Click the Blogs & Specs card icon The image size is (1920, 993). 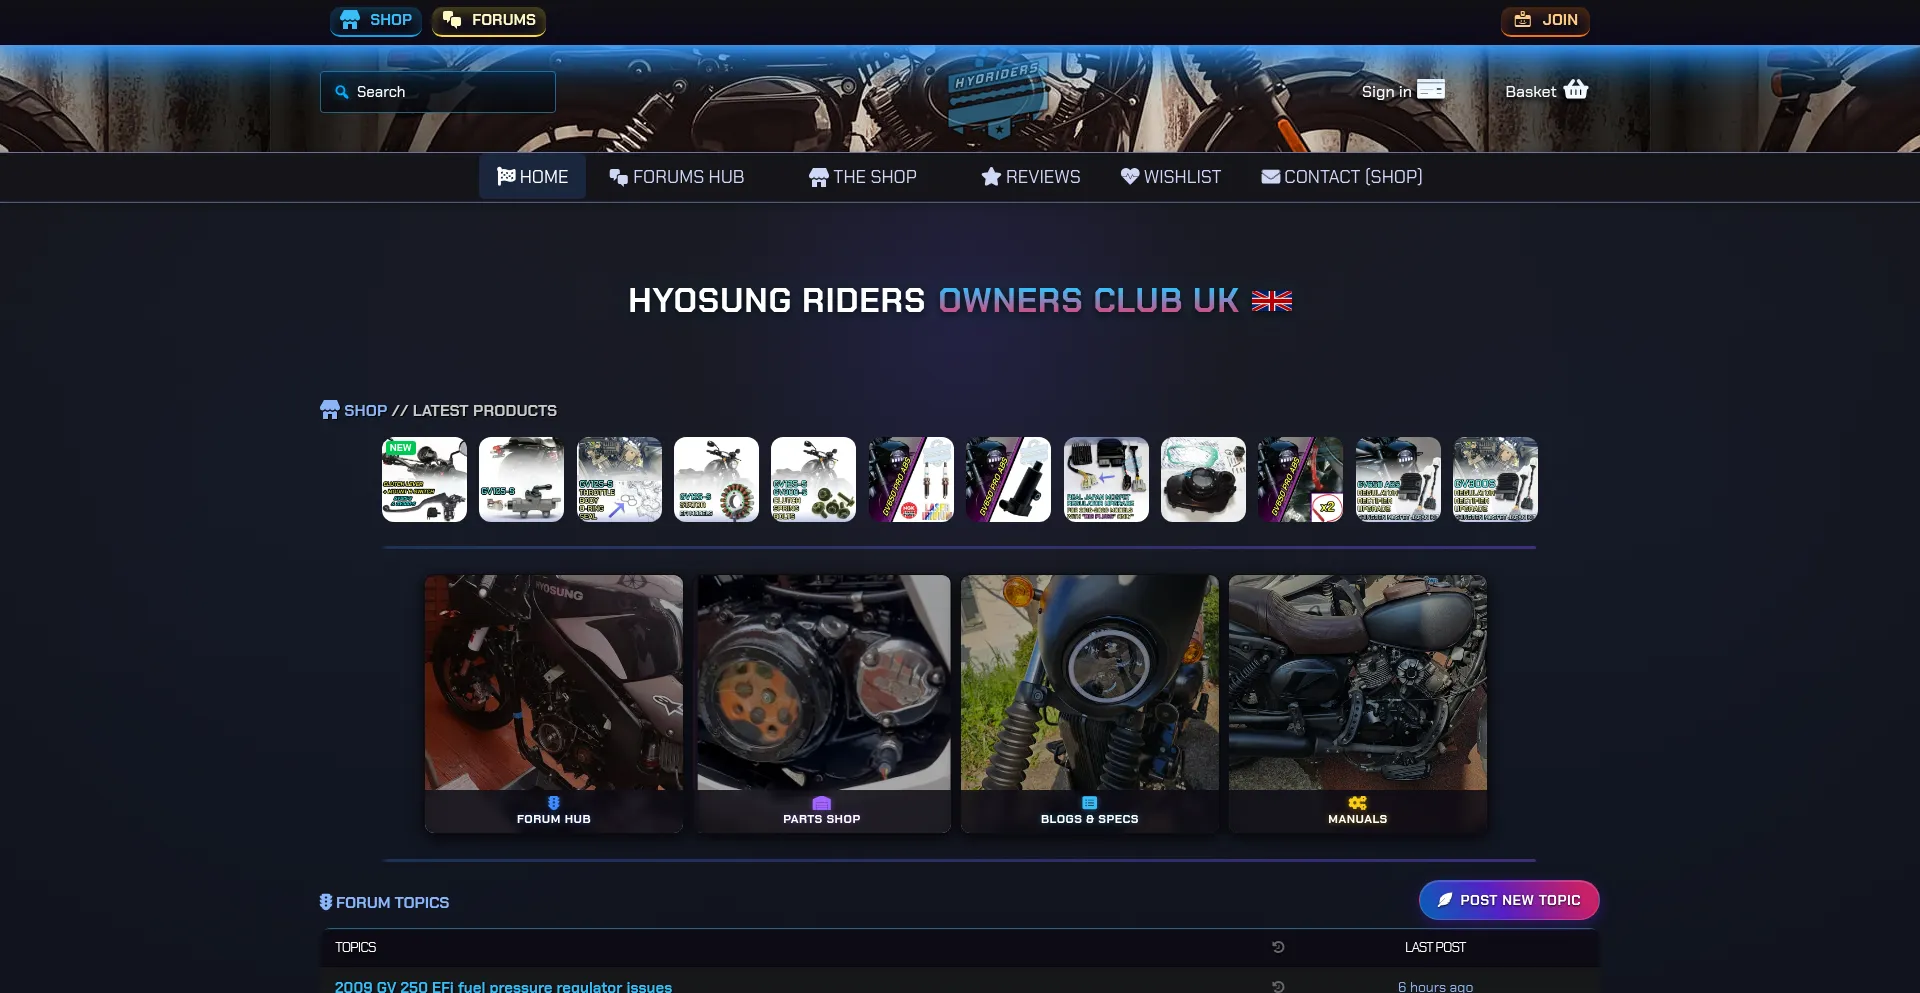pos(1090,803)
